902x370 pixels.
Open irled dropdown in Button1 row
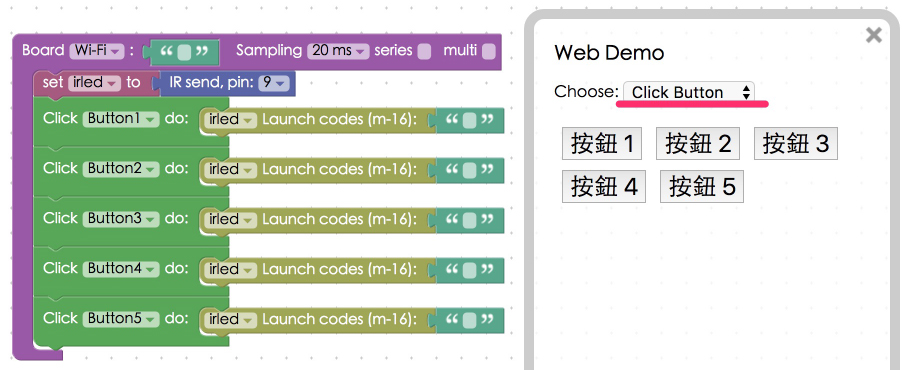coord(231,120)
